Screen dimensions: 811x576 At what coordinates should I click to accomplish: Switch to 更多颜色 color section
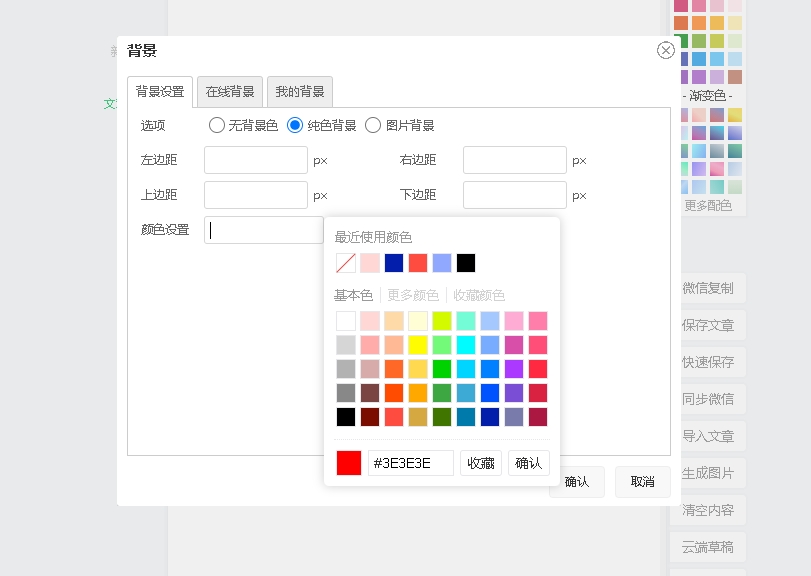tap(412, 295)
